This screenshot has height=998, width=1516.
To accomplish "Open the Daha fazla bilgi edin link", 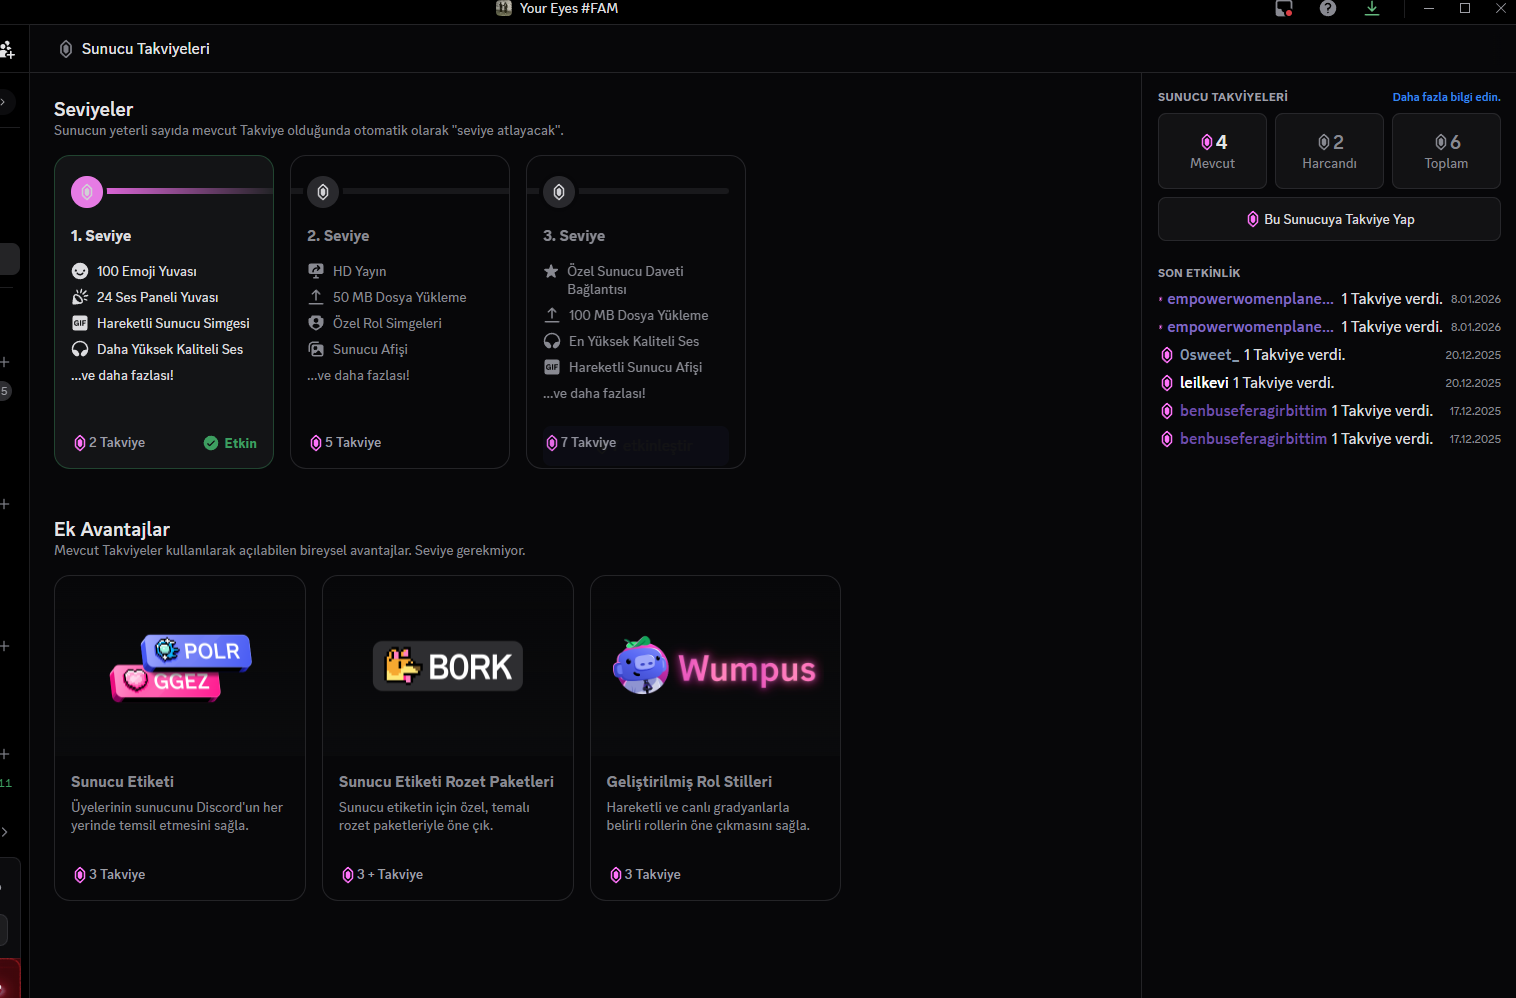I will click(x=1446, y=97).
